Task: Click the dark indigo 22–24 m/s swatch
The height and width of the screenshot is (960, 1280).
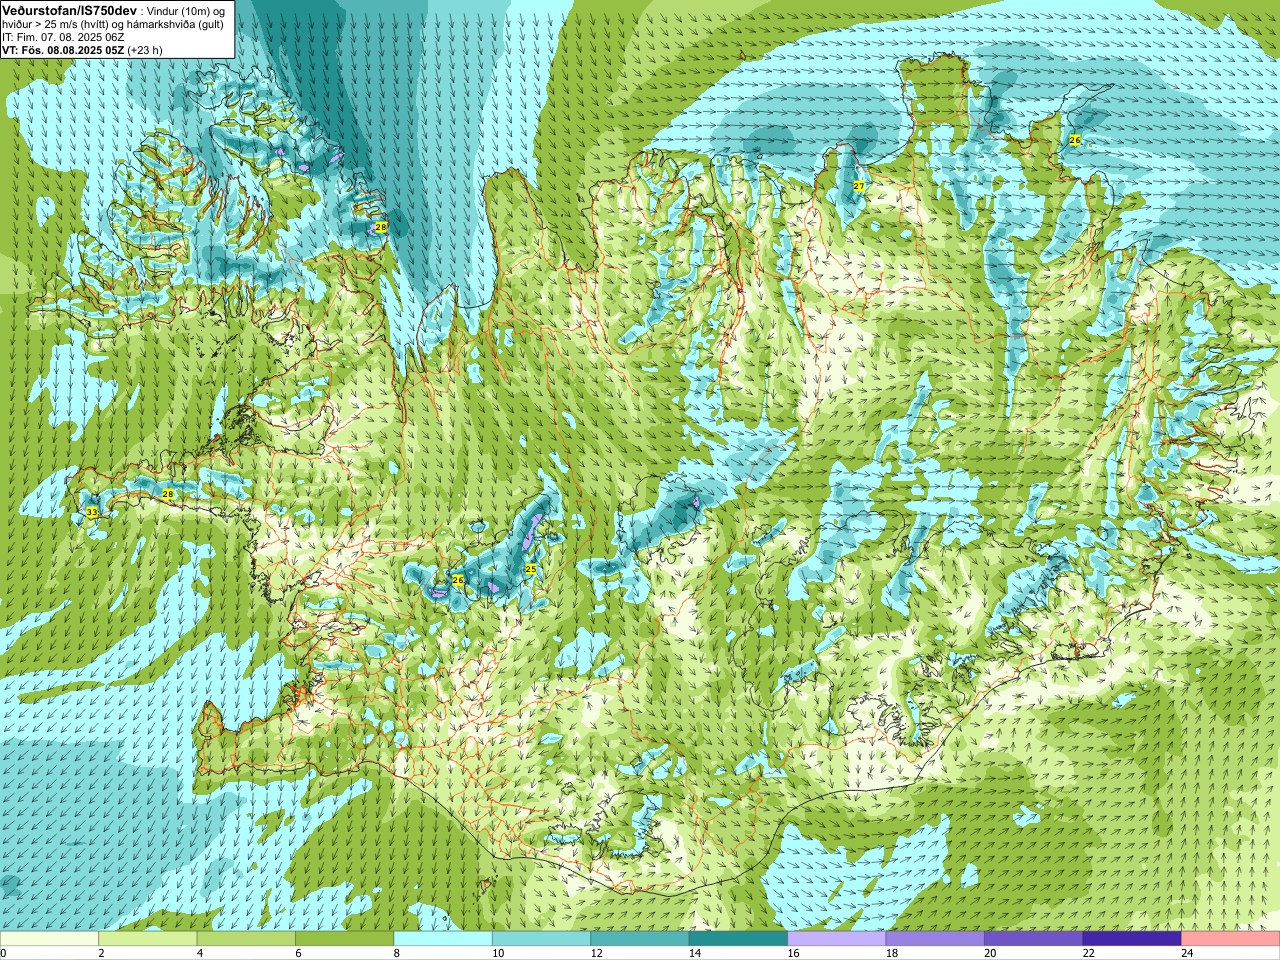Action: (x=1132, y=939)
